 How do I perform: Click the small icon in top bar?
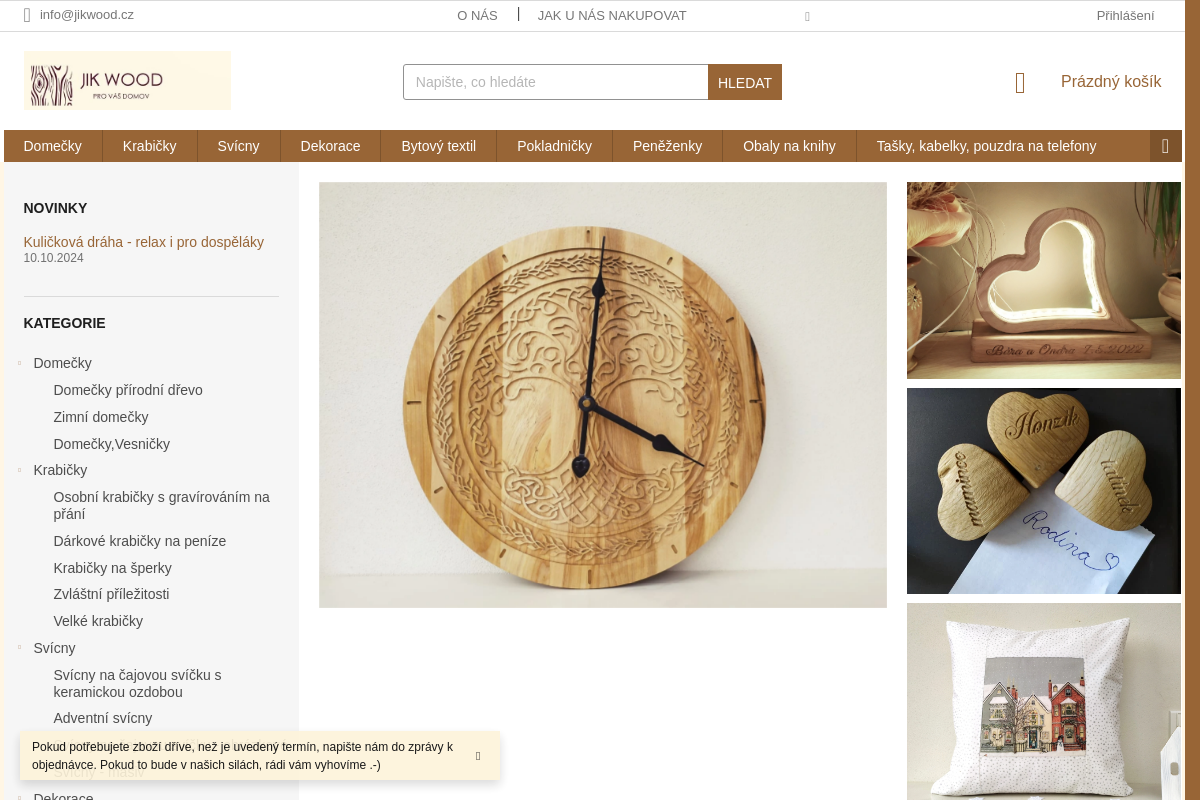807,17
